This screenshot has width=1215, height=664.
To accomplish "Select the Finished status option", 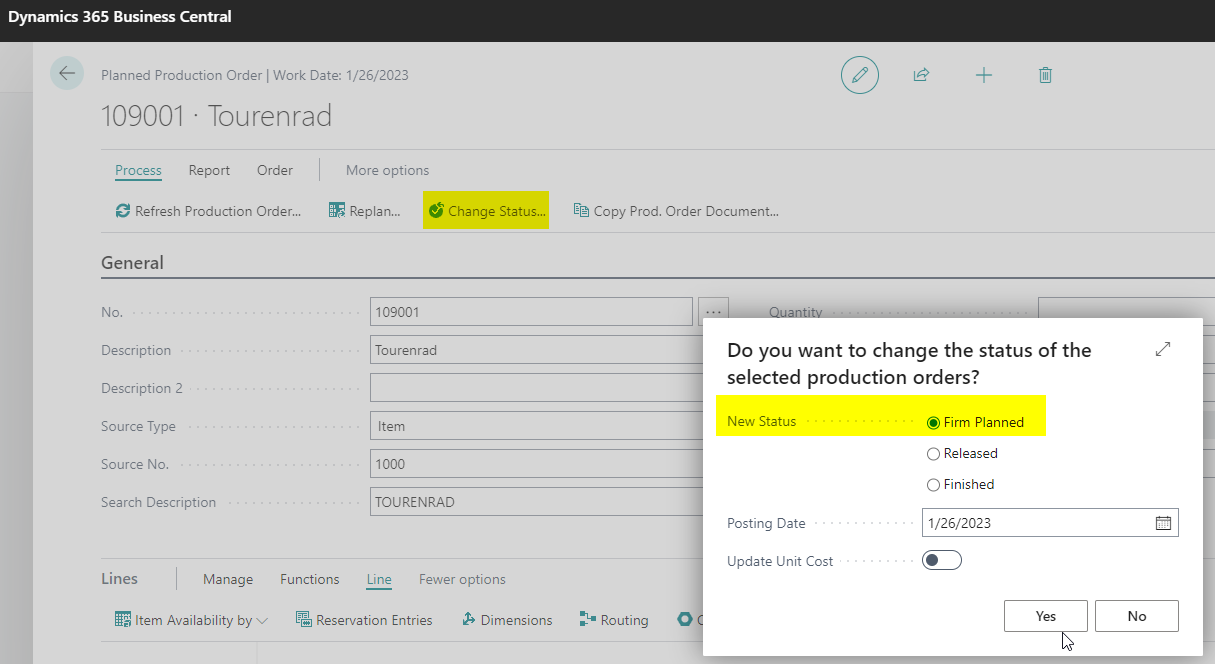I will pos(960,484).
